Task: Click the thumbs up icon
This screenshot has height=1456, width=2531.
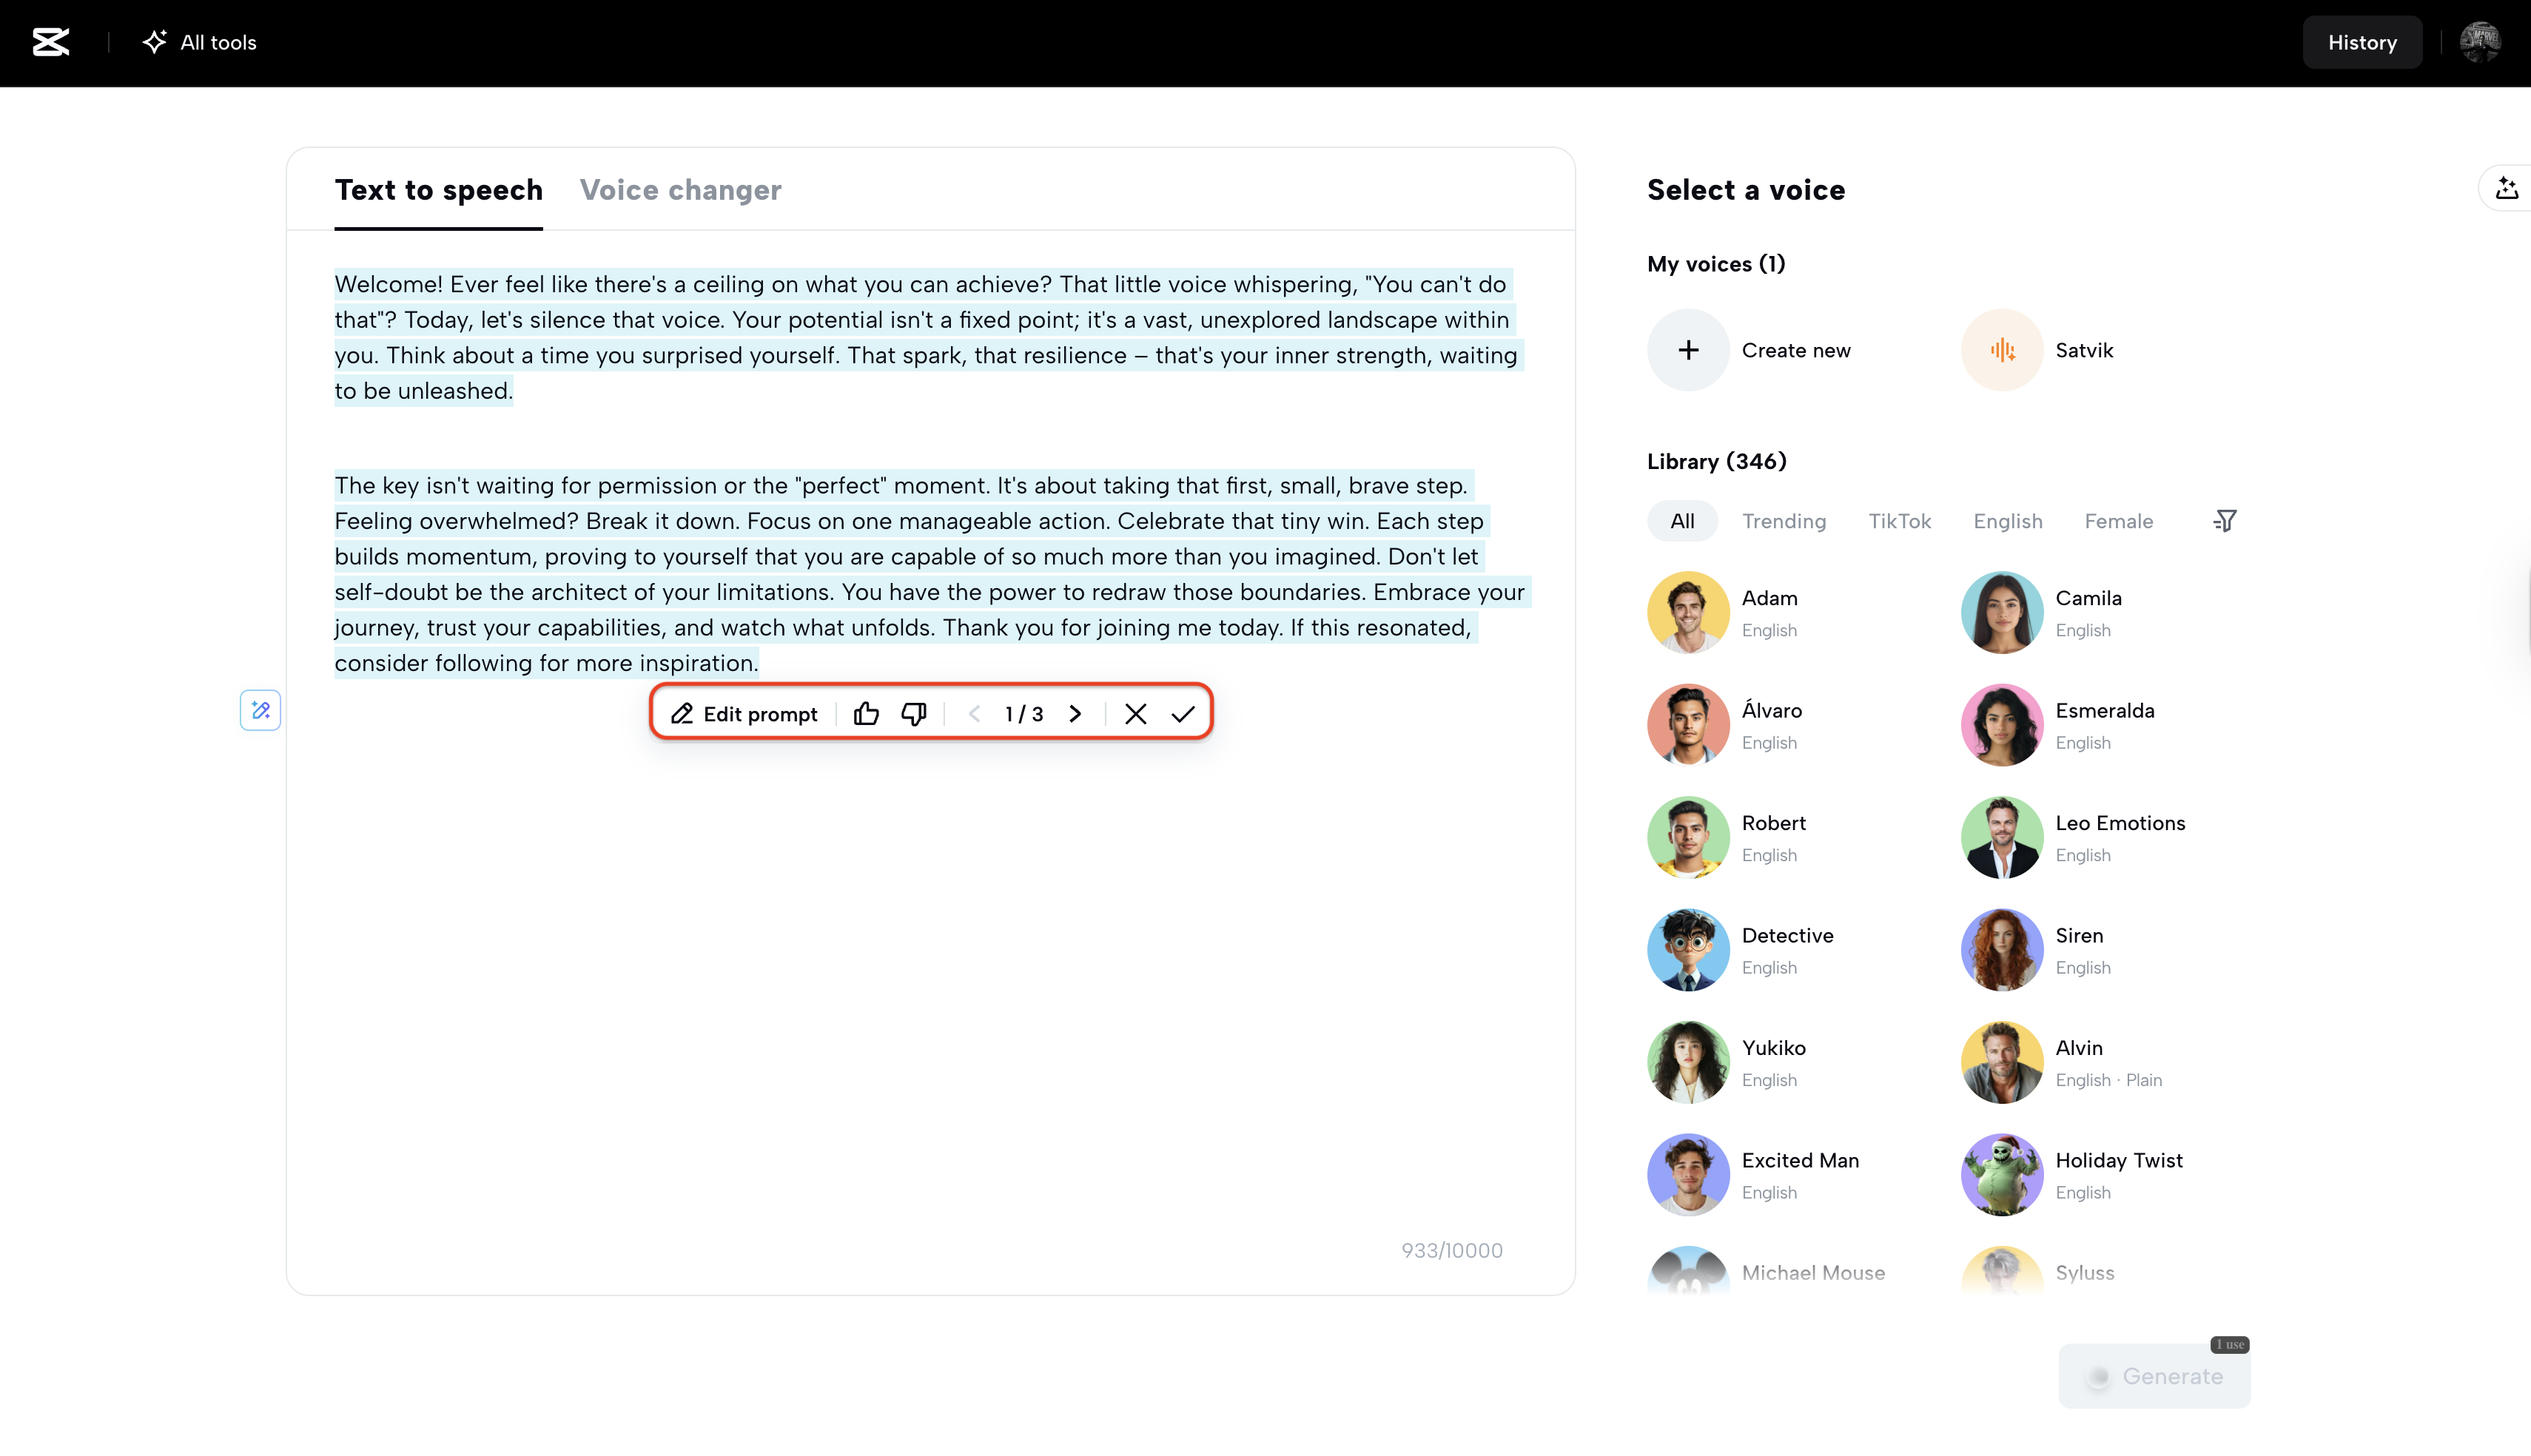Action: (x=866, y=713)
